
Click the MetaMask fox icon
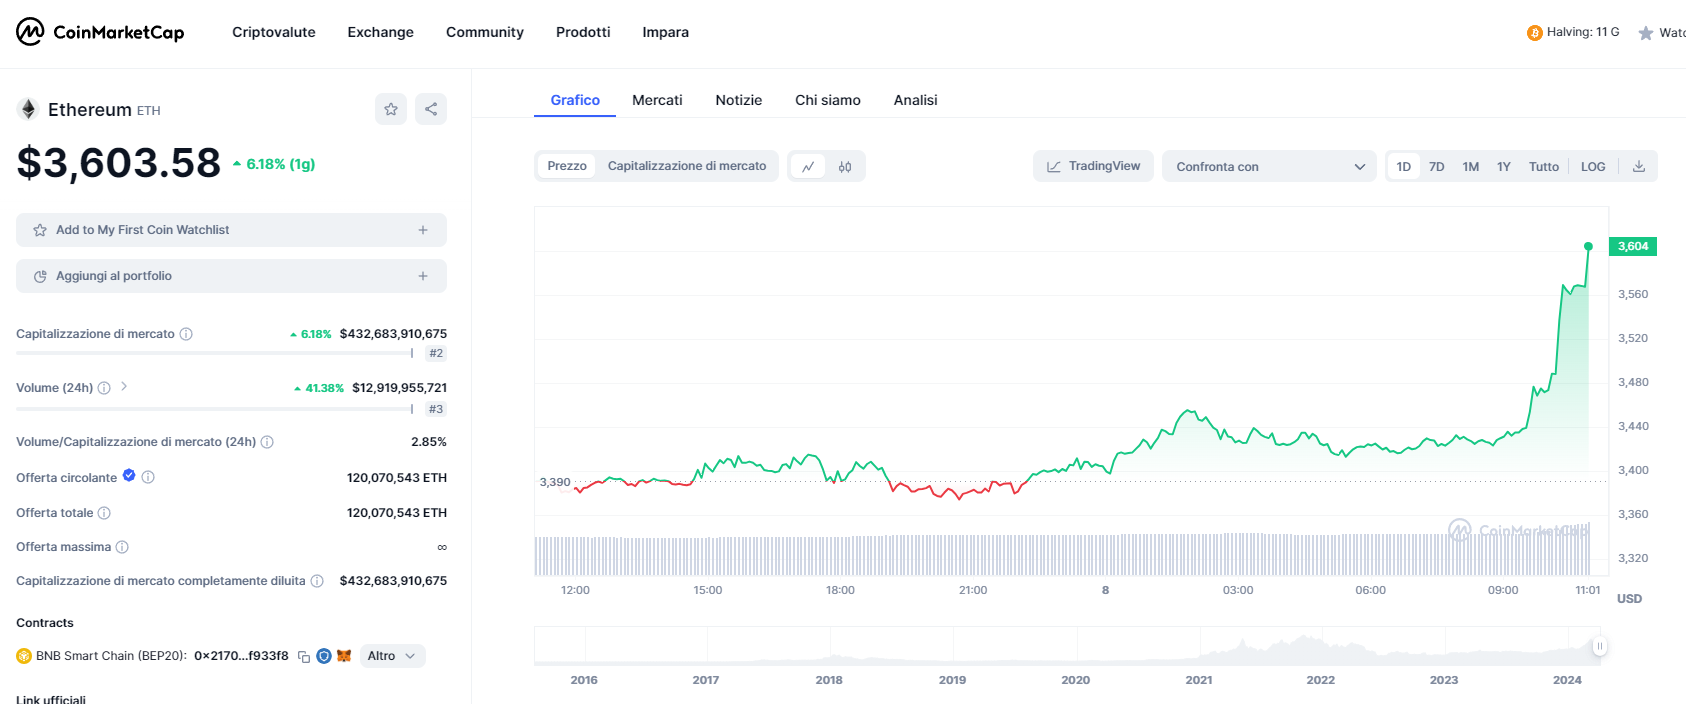click(x=344, y=656)
